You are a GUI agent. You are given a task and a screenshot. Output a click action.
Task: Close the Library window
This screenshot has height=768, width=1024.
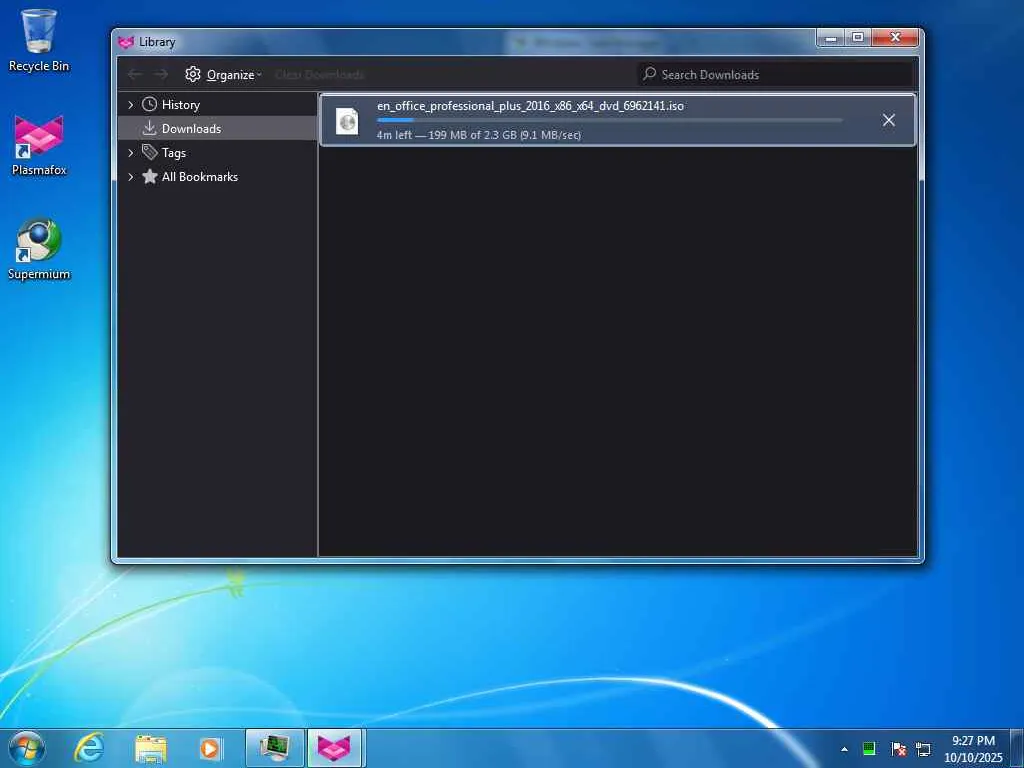point(895,38)
